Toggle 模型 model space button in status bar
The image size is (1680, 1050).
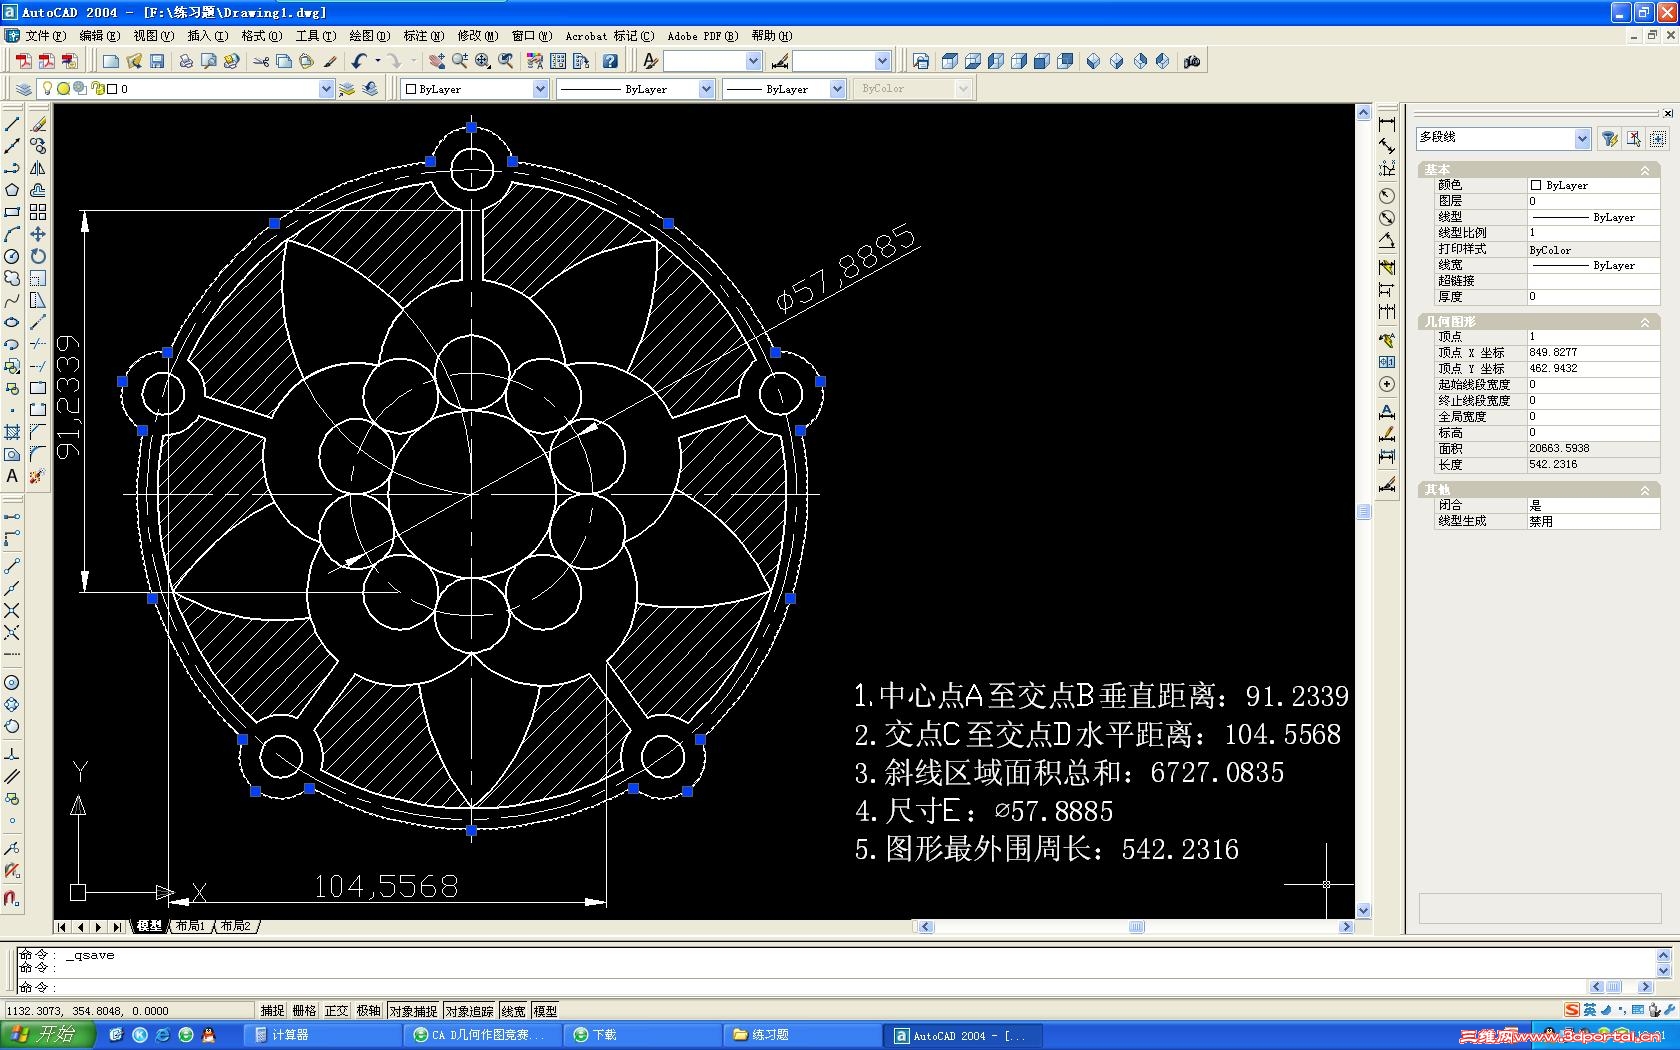tap(545, 1011)
